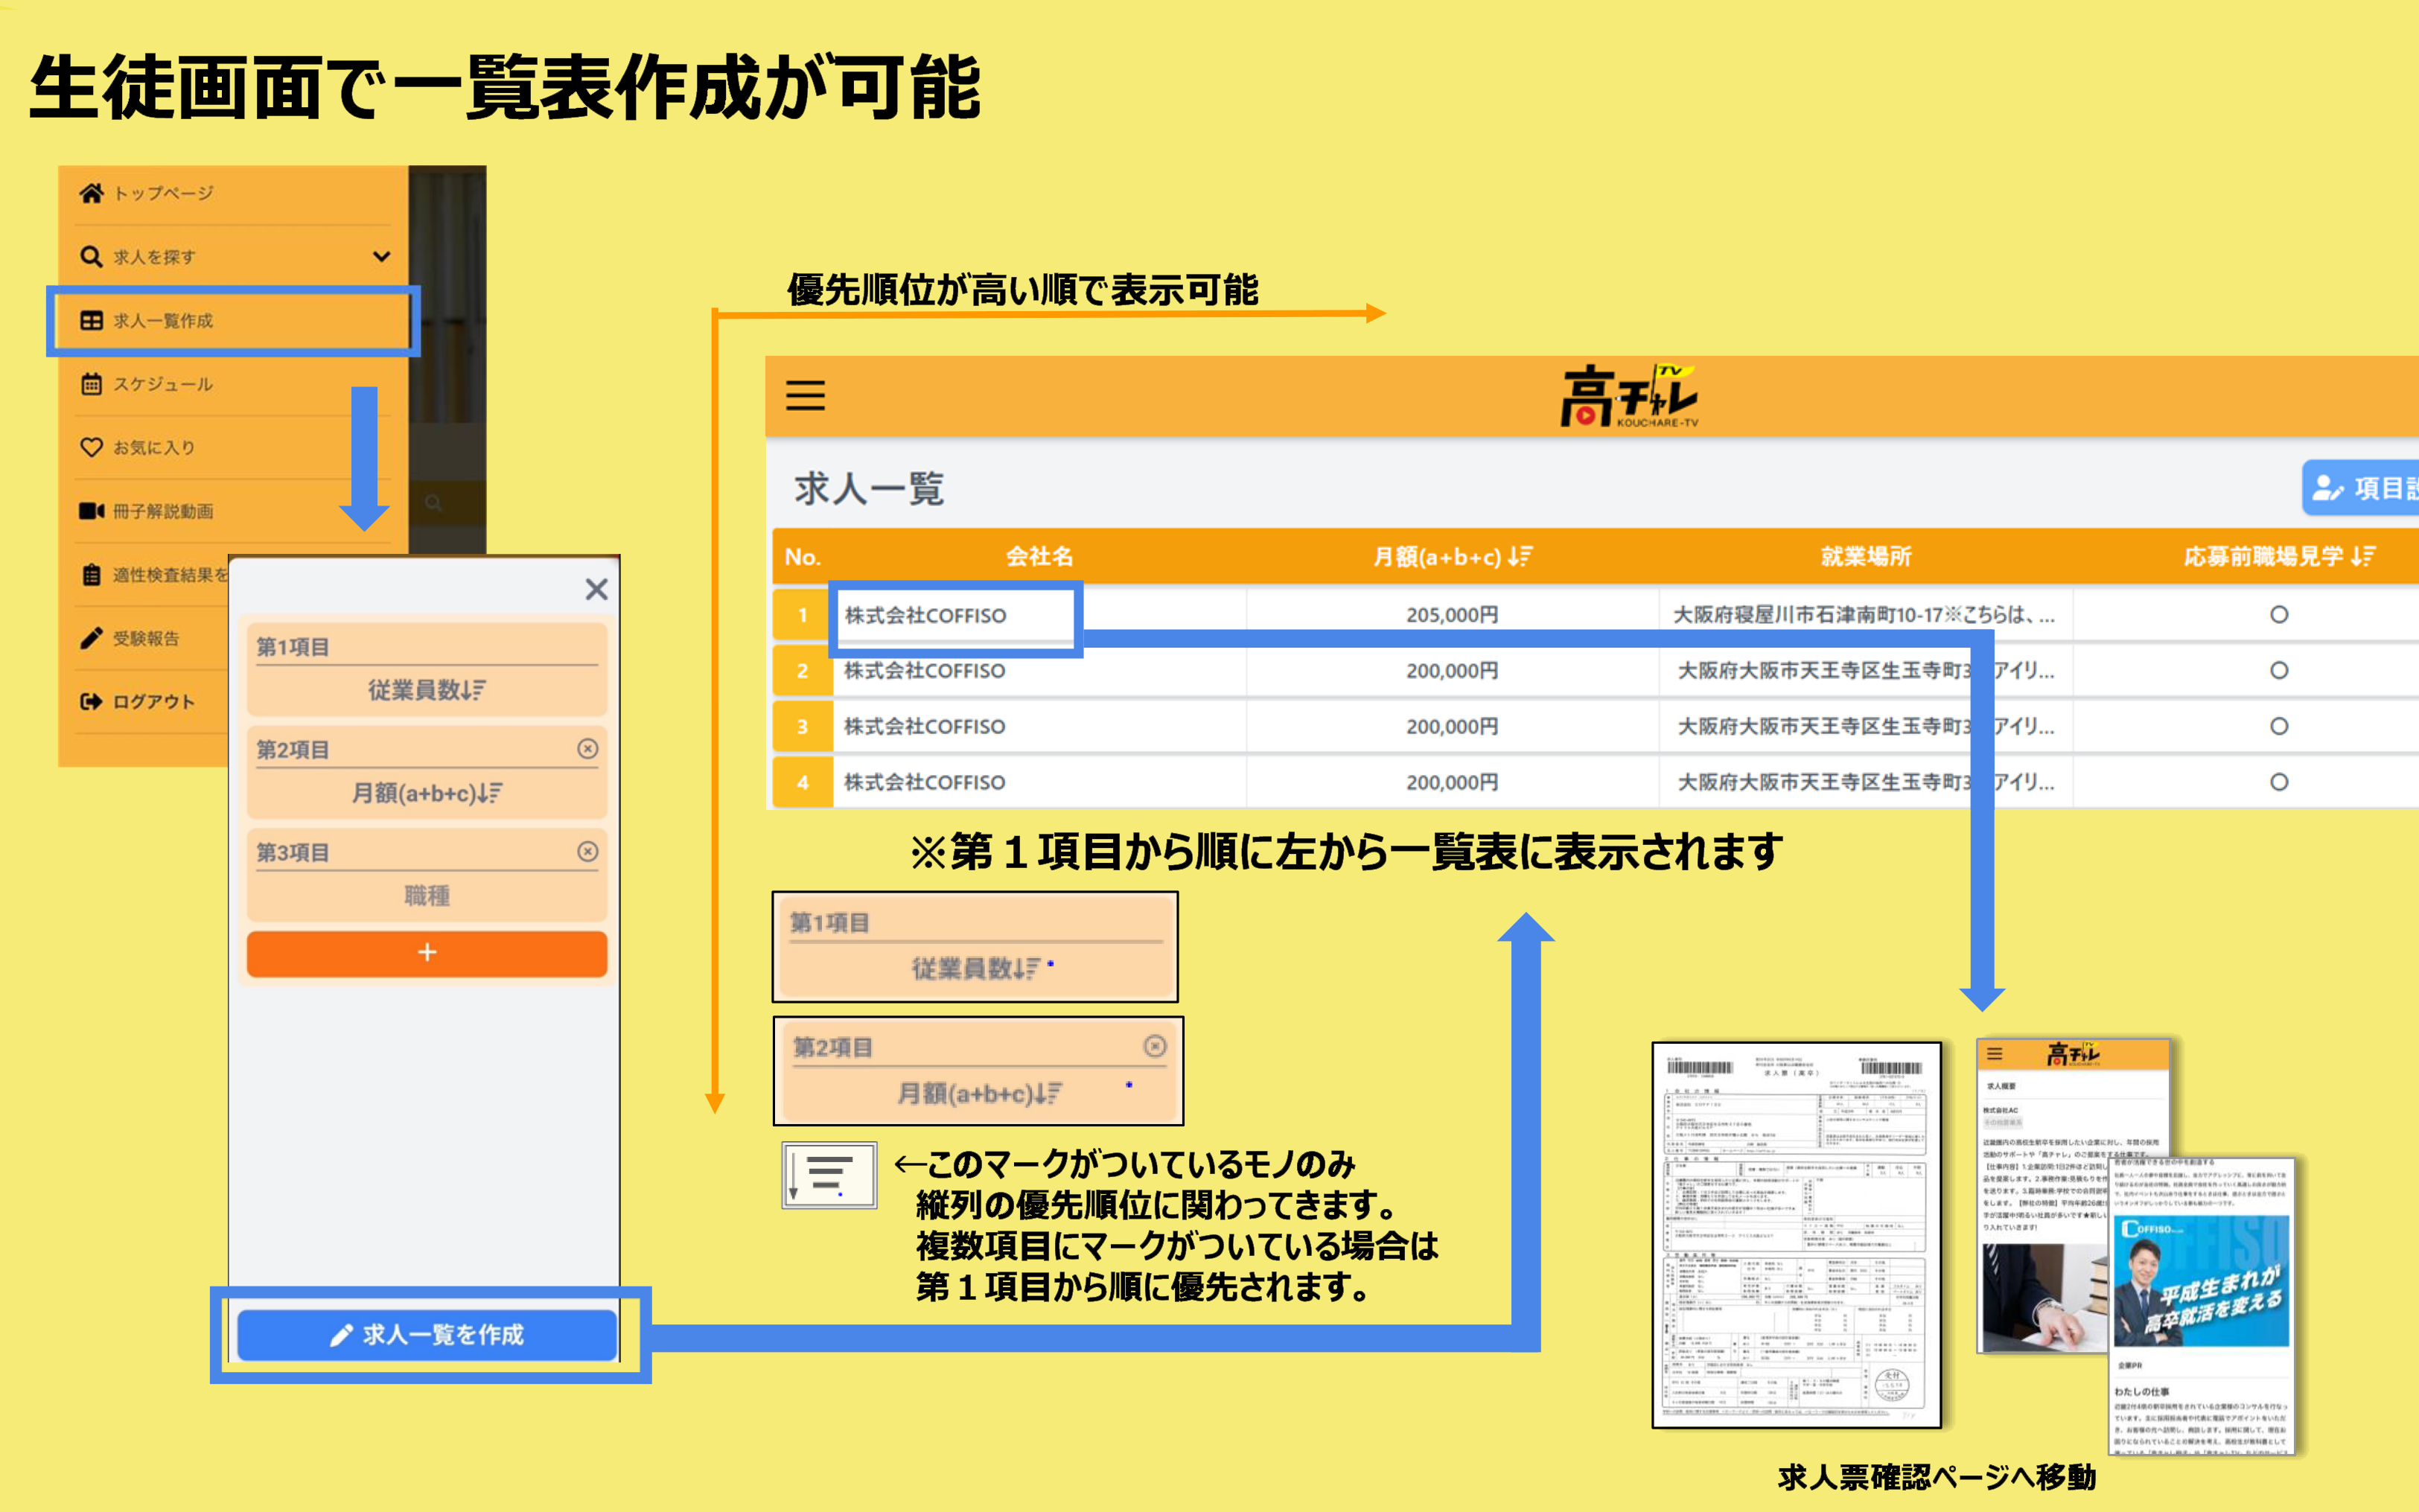Select 求人一覧作成 in the sidebar
The image size is (2419, 1512).
tap(162, 321)
